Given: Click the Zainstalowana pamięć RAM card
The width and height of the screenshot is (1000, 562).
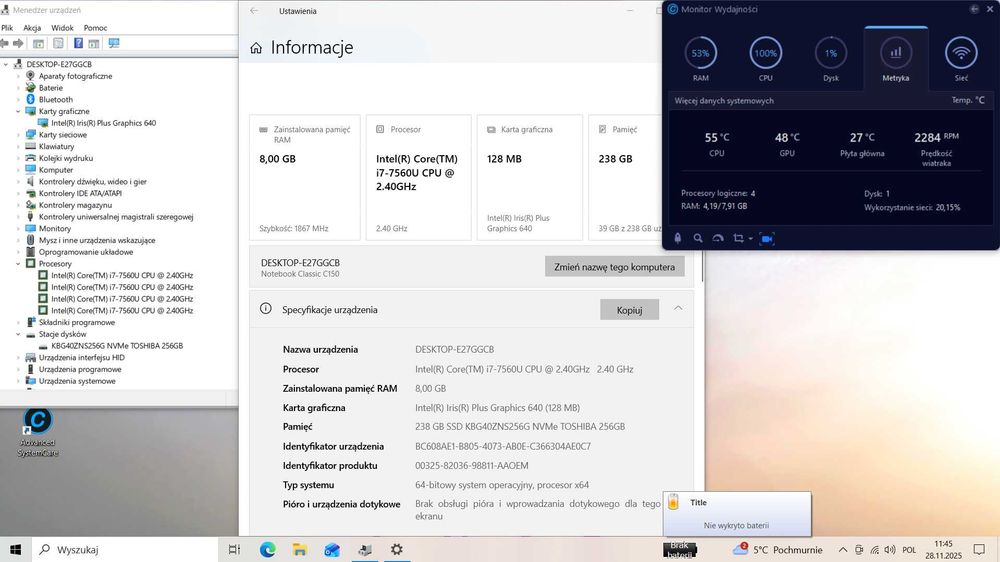Looking at the screenshot, I should [305, 177].
